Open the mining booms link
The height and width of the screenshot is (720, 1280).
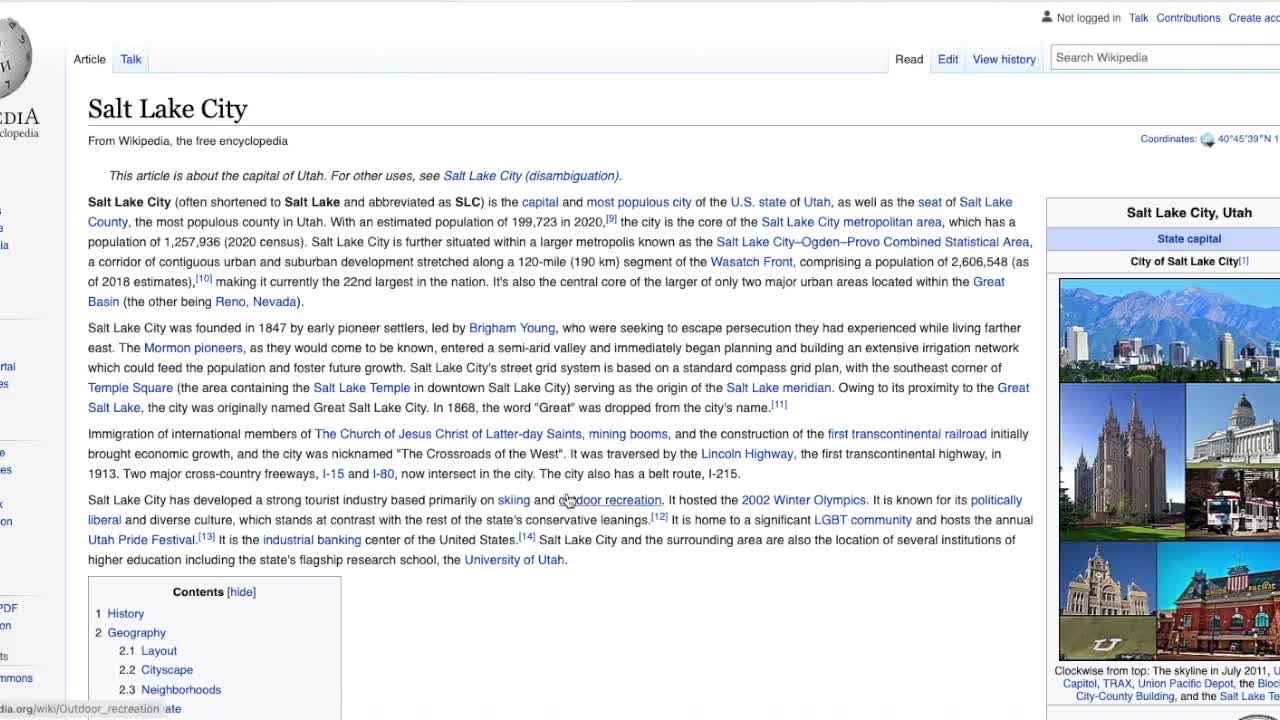pyautogui.click(x=628, y=434)
